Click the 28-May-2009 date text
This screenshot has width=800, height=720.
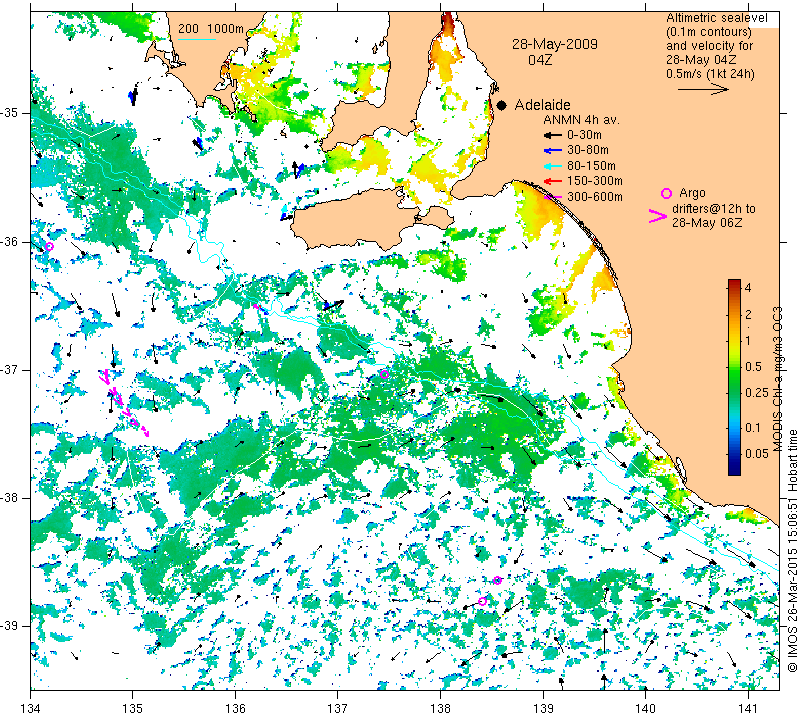555,44
